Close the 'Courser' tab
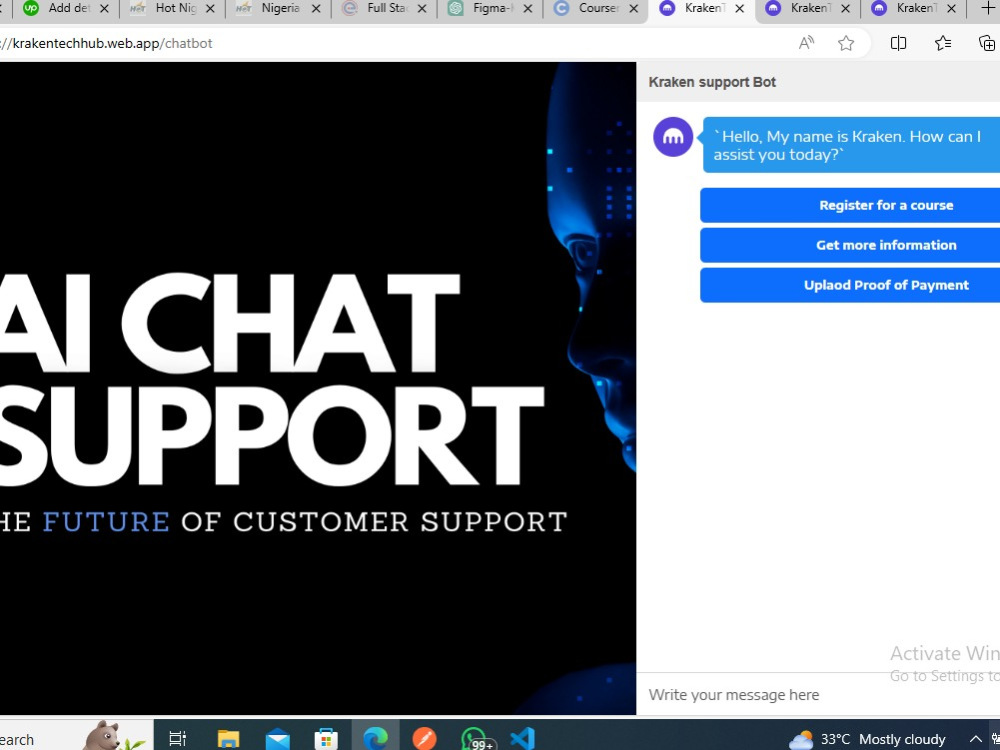 click(633, 8)
